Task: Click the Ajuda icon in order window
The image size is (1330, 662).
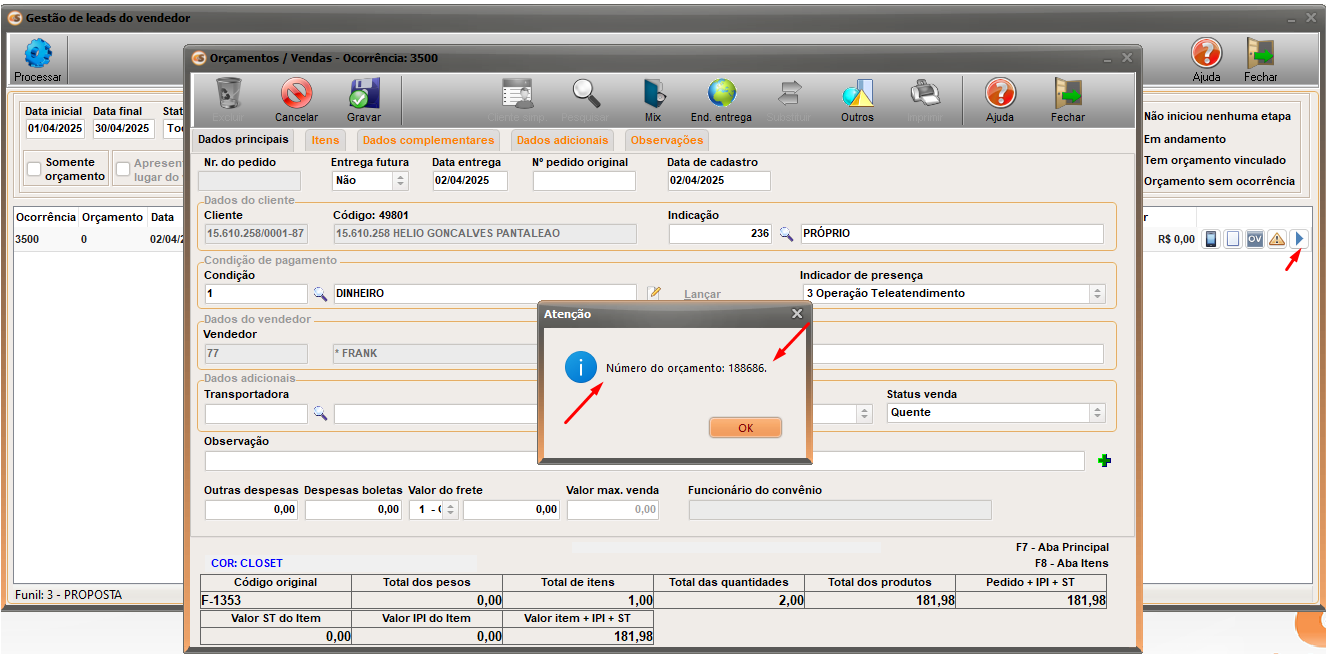Action: pyautogui.click(x=1000, y=94)
